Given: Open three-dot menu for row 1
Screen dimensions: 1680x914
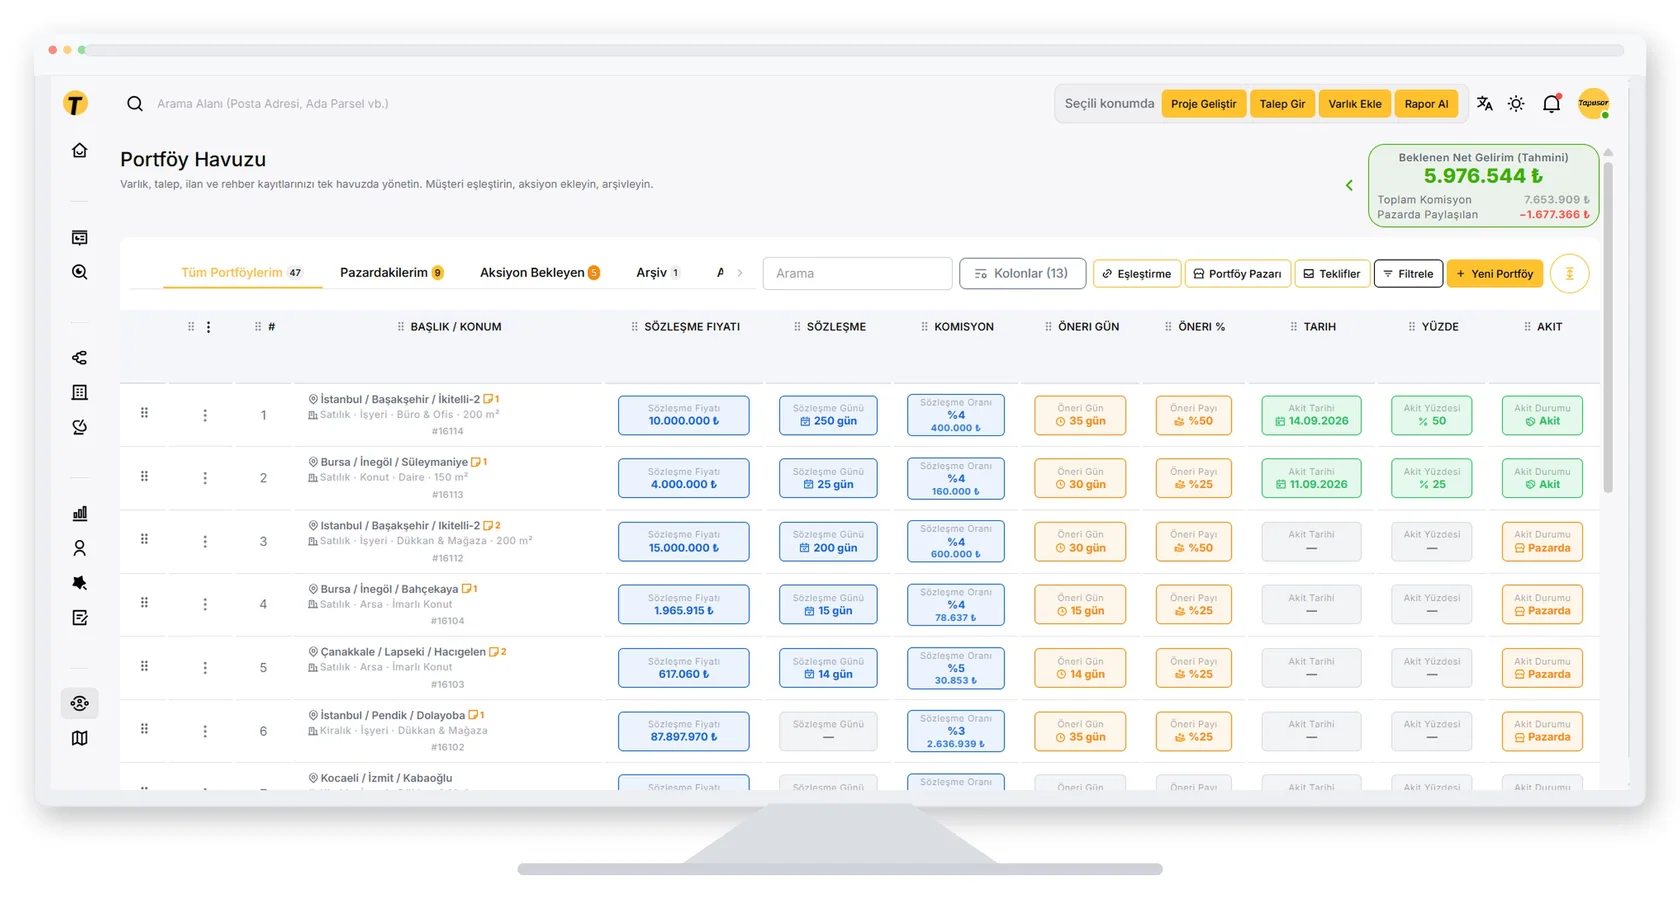Looking at the screenshot, I should pyautogui.click(x=205, y=415).
